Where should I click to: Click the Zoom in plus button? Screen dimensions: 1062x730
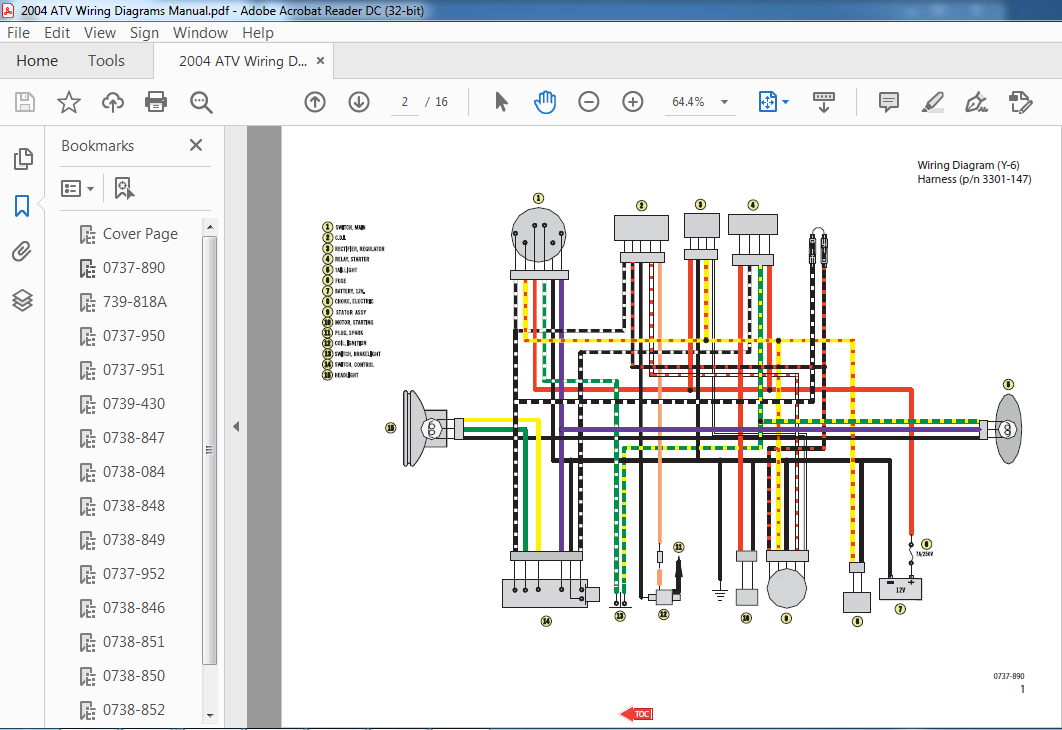[x=633, y=102]
